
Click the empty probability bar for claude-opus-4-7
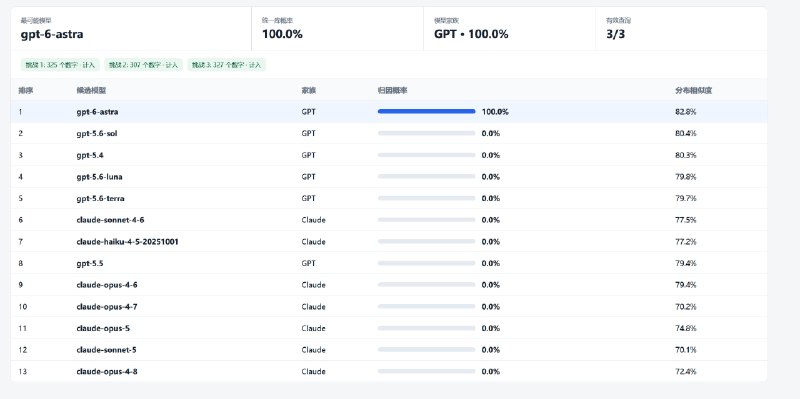coord(427,307)
